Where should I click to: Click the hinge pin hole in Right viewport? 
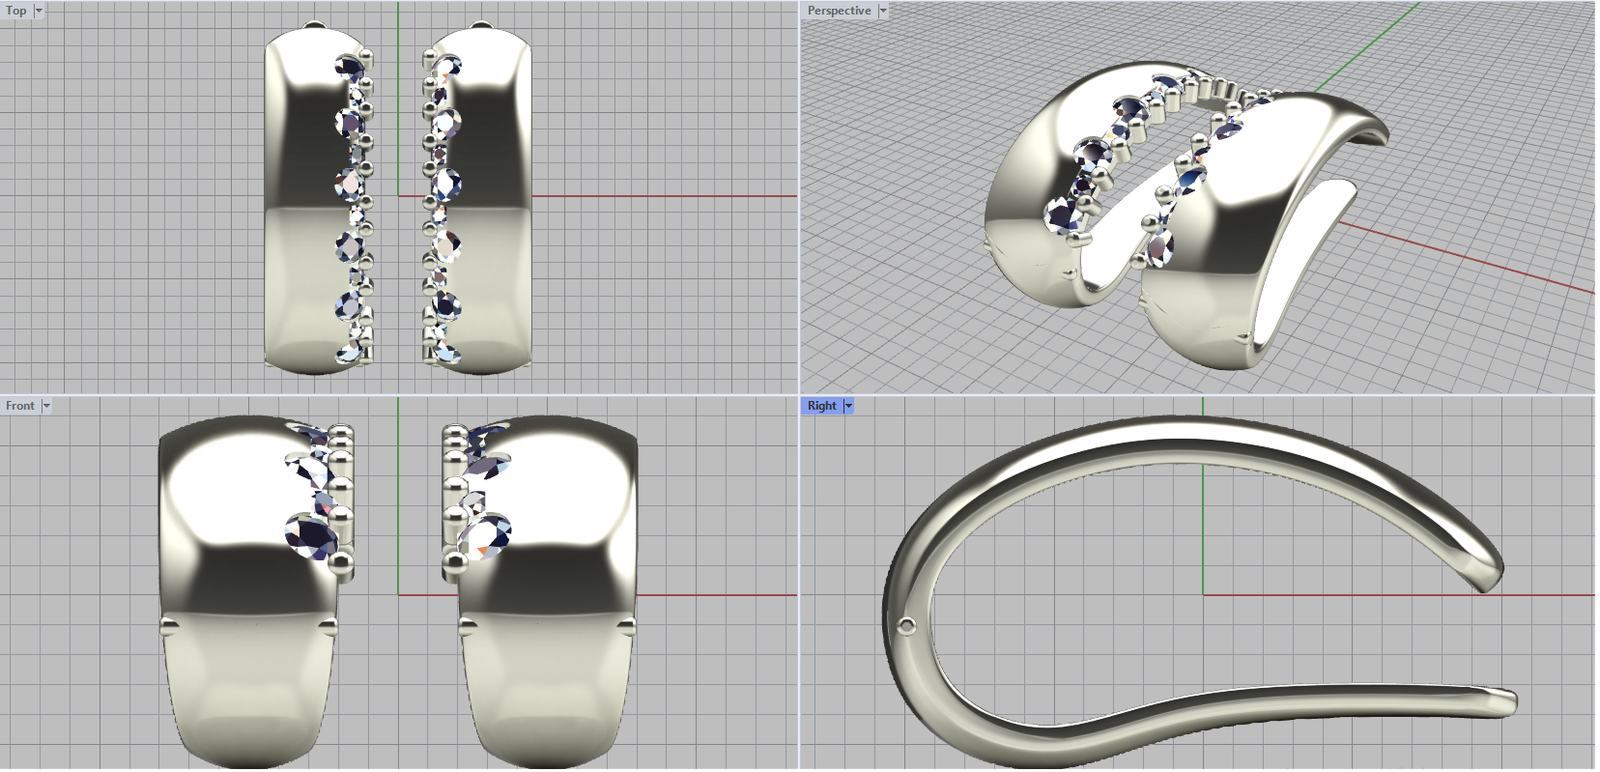pyautogui.click(x=907, y=627)
